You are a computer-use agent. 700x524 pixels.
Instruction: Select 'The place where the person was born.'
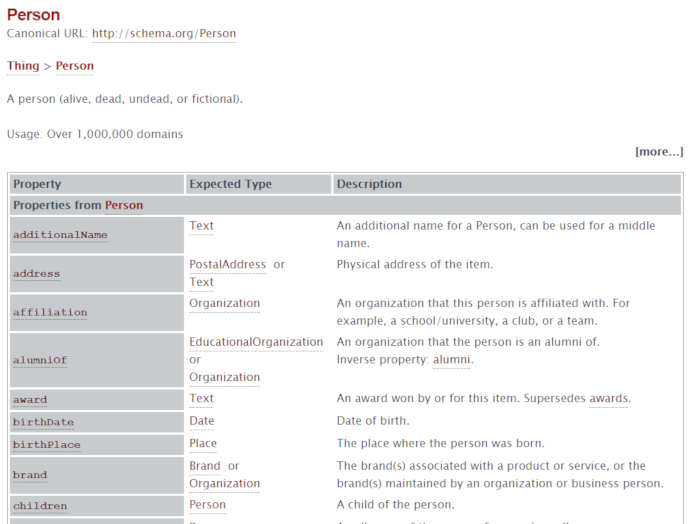(441, 444)
